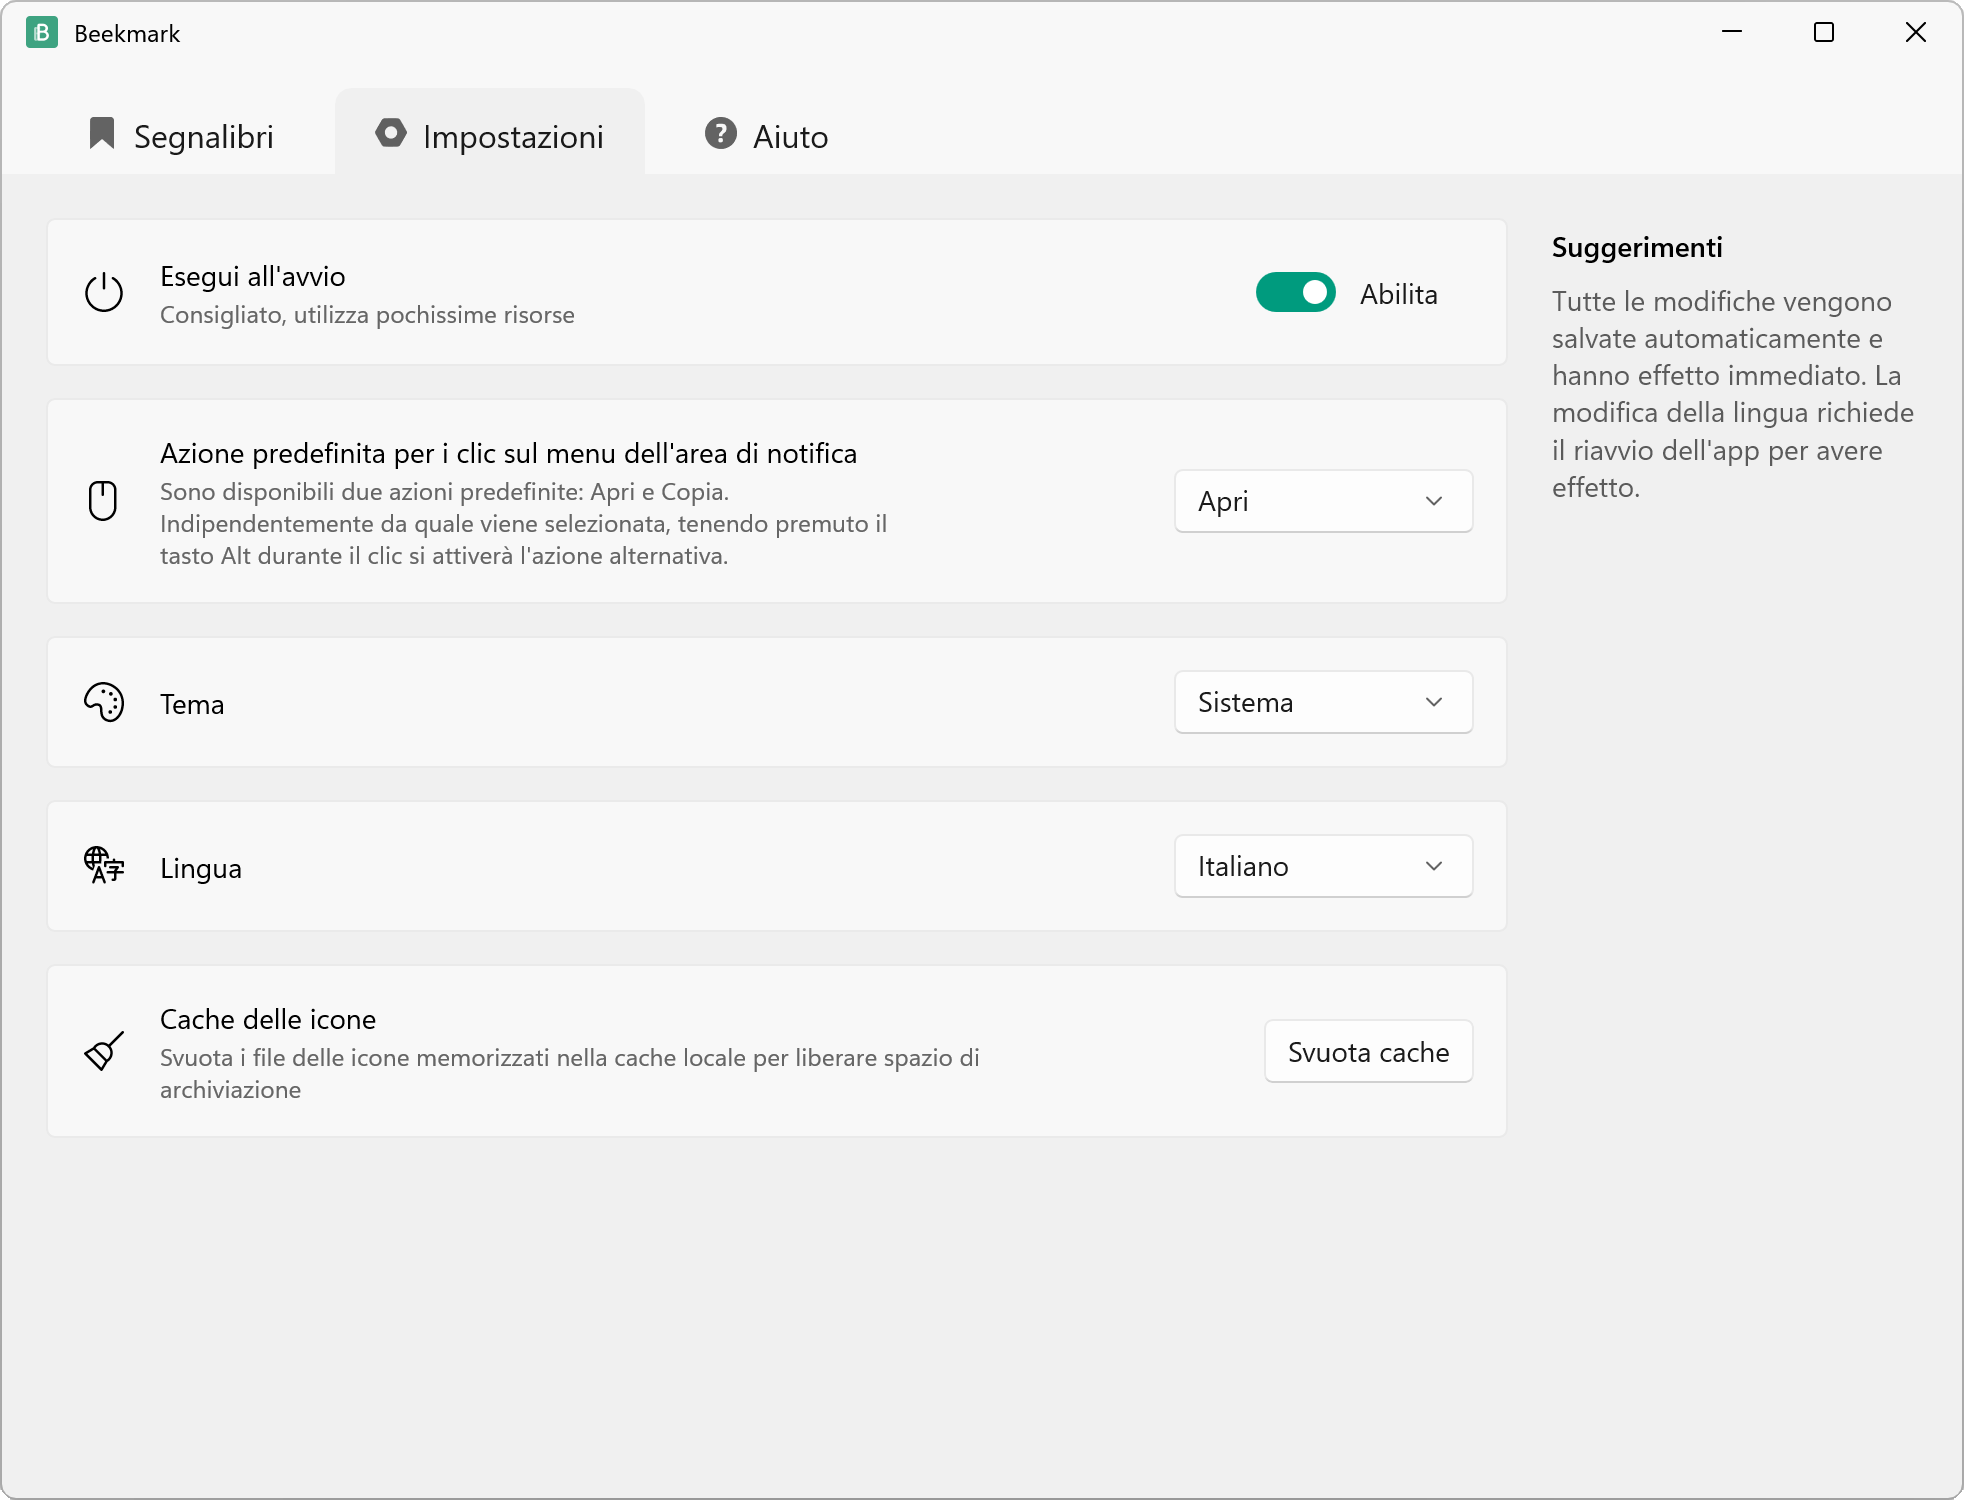Open the Tema dropdown set to Sistema

(x=1323, y=702)
